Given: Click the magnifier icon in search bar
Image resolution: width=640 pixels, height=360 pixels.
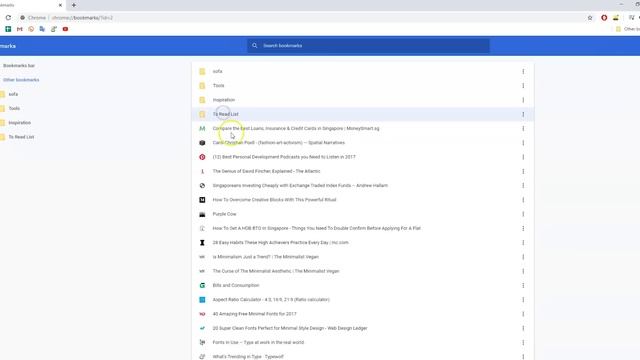Looking at the screenshot, I should 255,46.
